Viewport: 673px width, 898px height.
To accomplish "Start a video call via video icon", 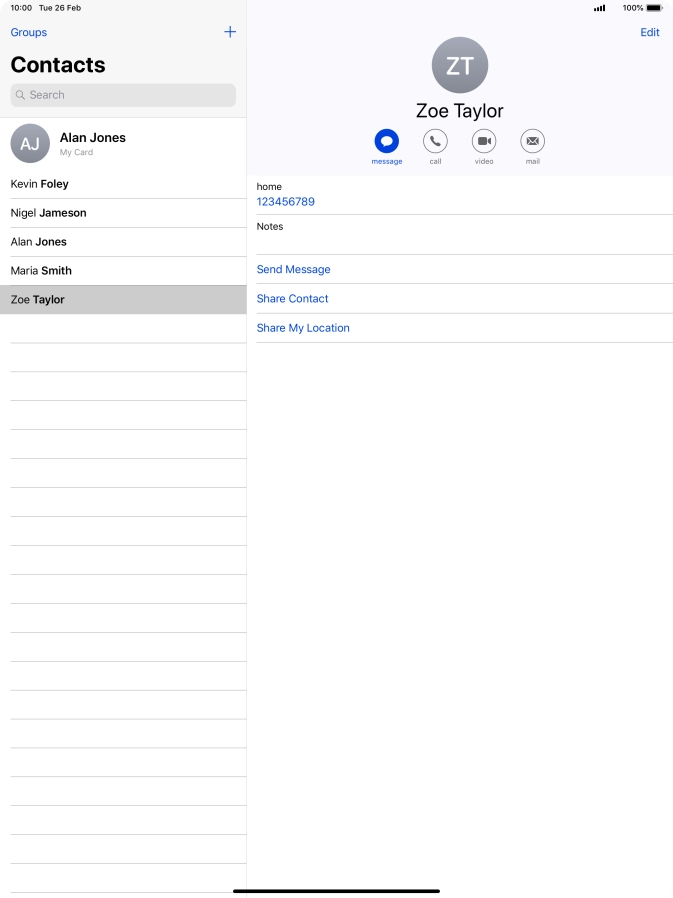I will click(484, 142).
